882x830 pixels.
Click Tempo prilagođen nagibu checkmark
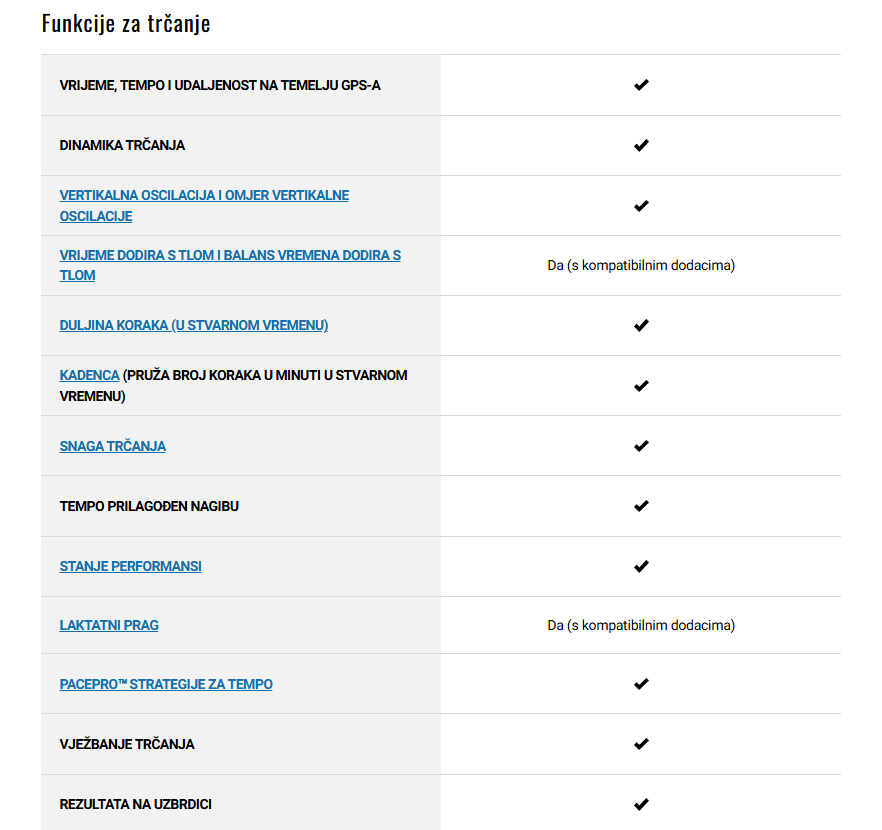coord(641,506)
